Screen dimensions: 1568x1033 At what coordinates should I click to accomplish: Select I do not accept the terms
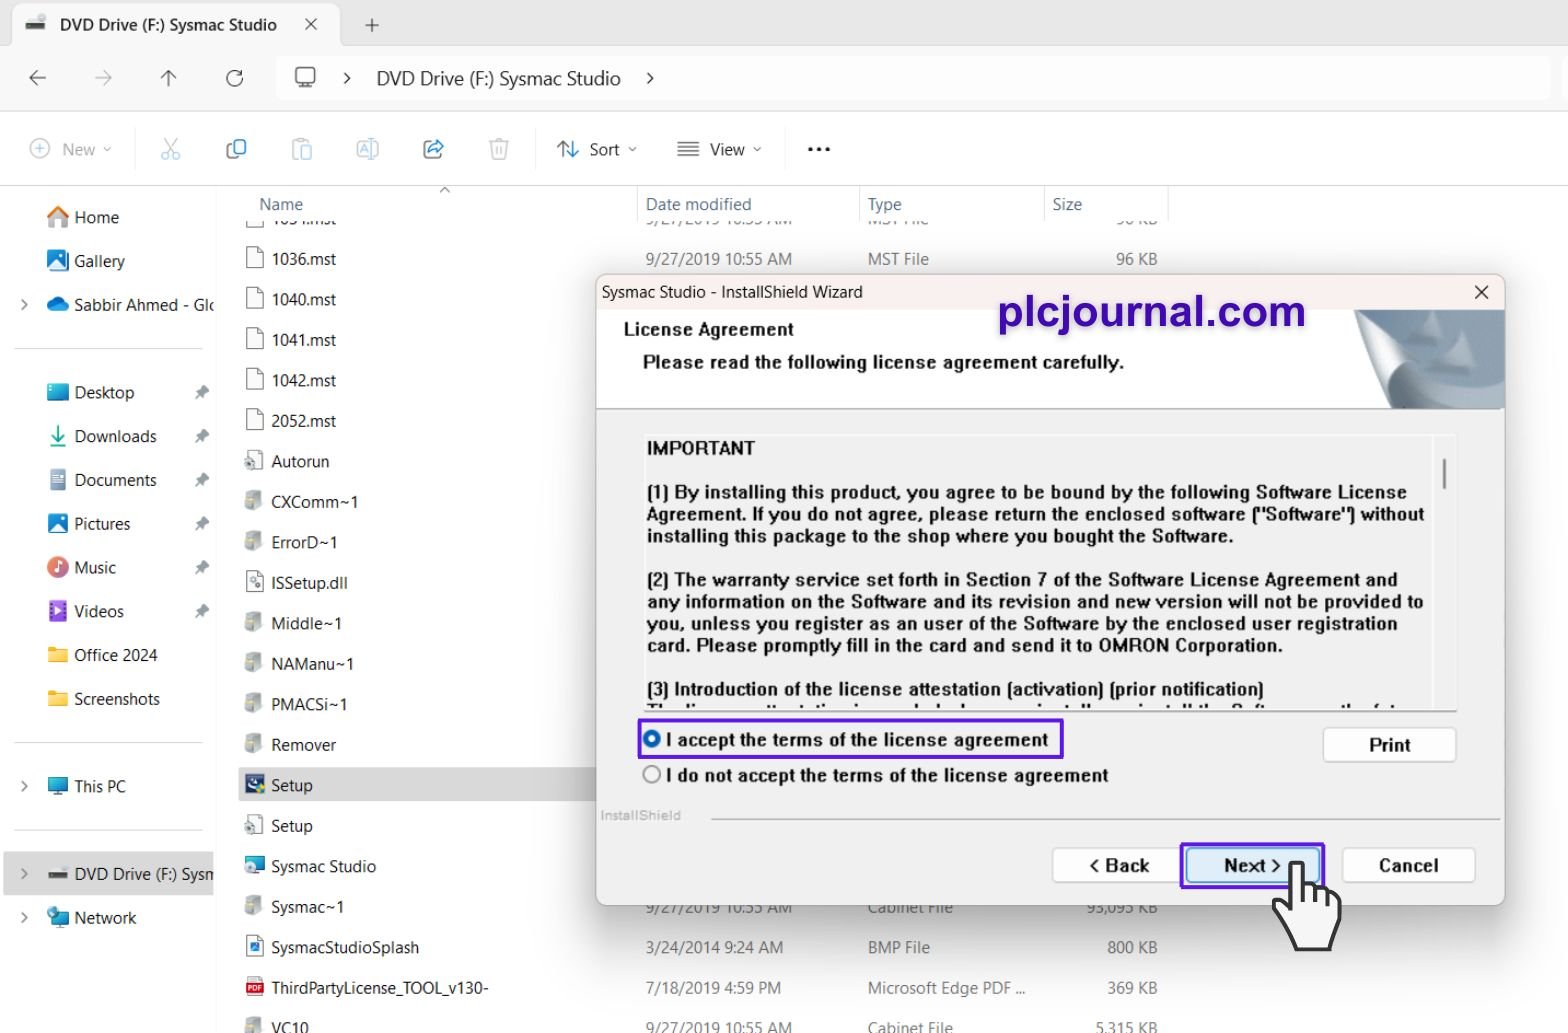pyautogui.click(x=652, y=775)
